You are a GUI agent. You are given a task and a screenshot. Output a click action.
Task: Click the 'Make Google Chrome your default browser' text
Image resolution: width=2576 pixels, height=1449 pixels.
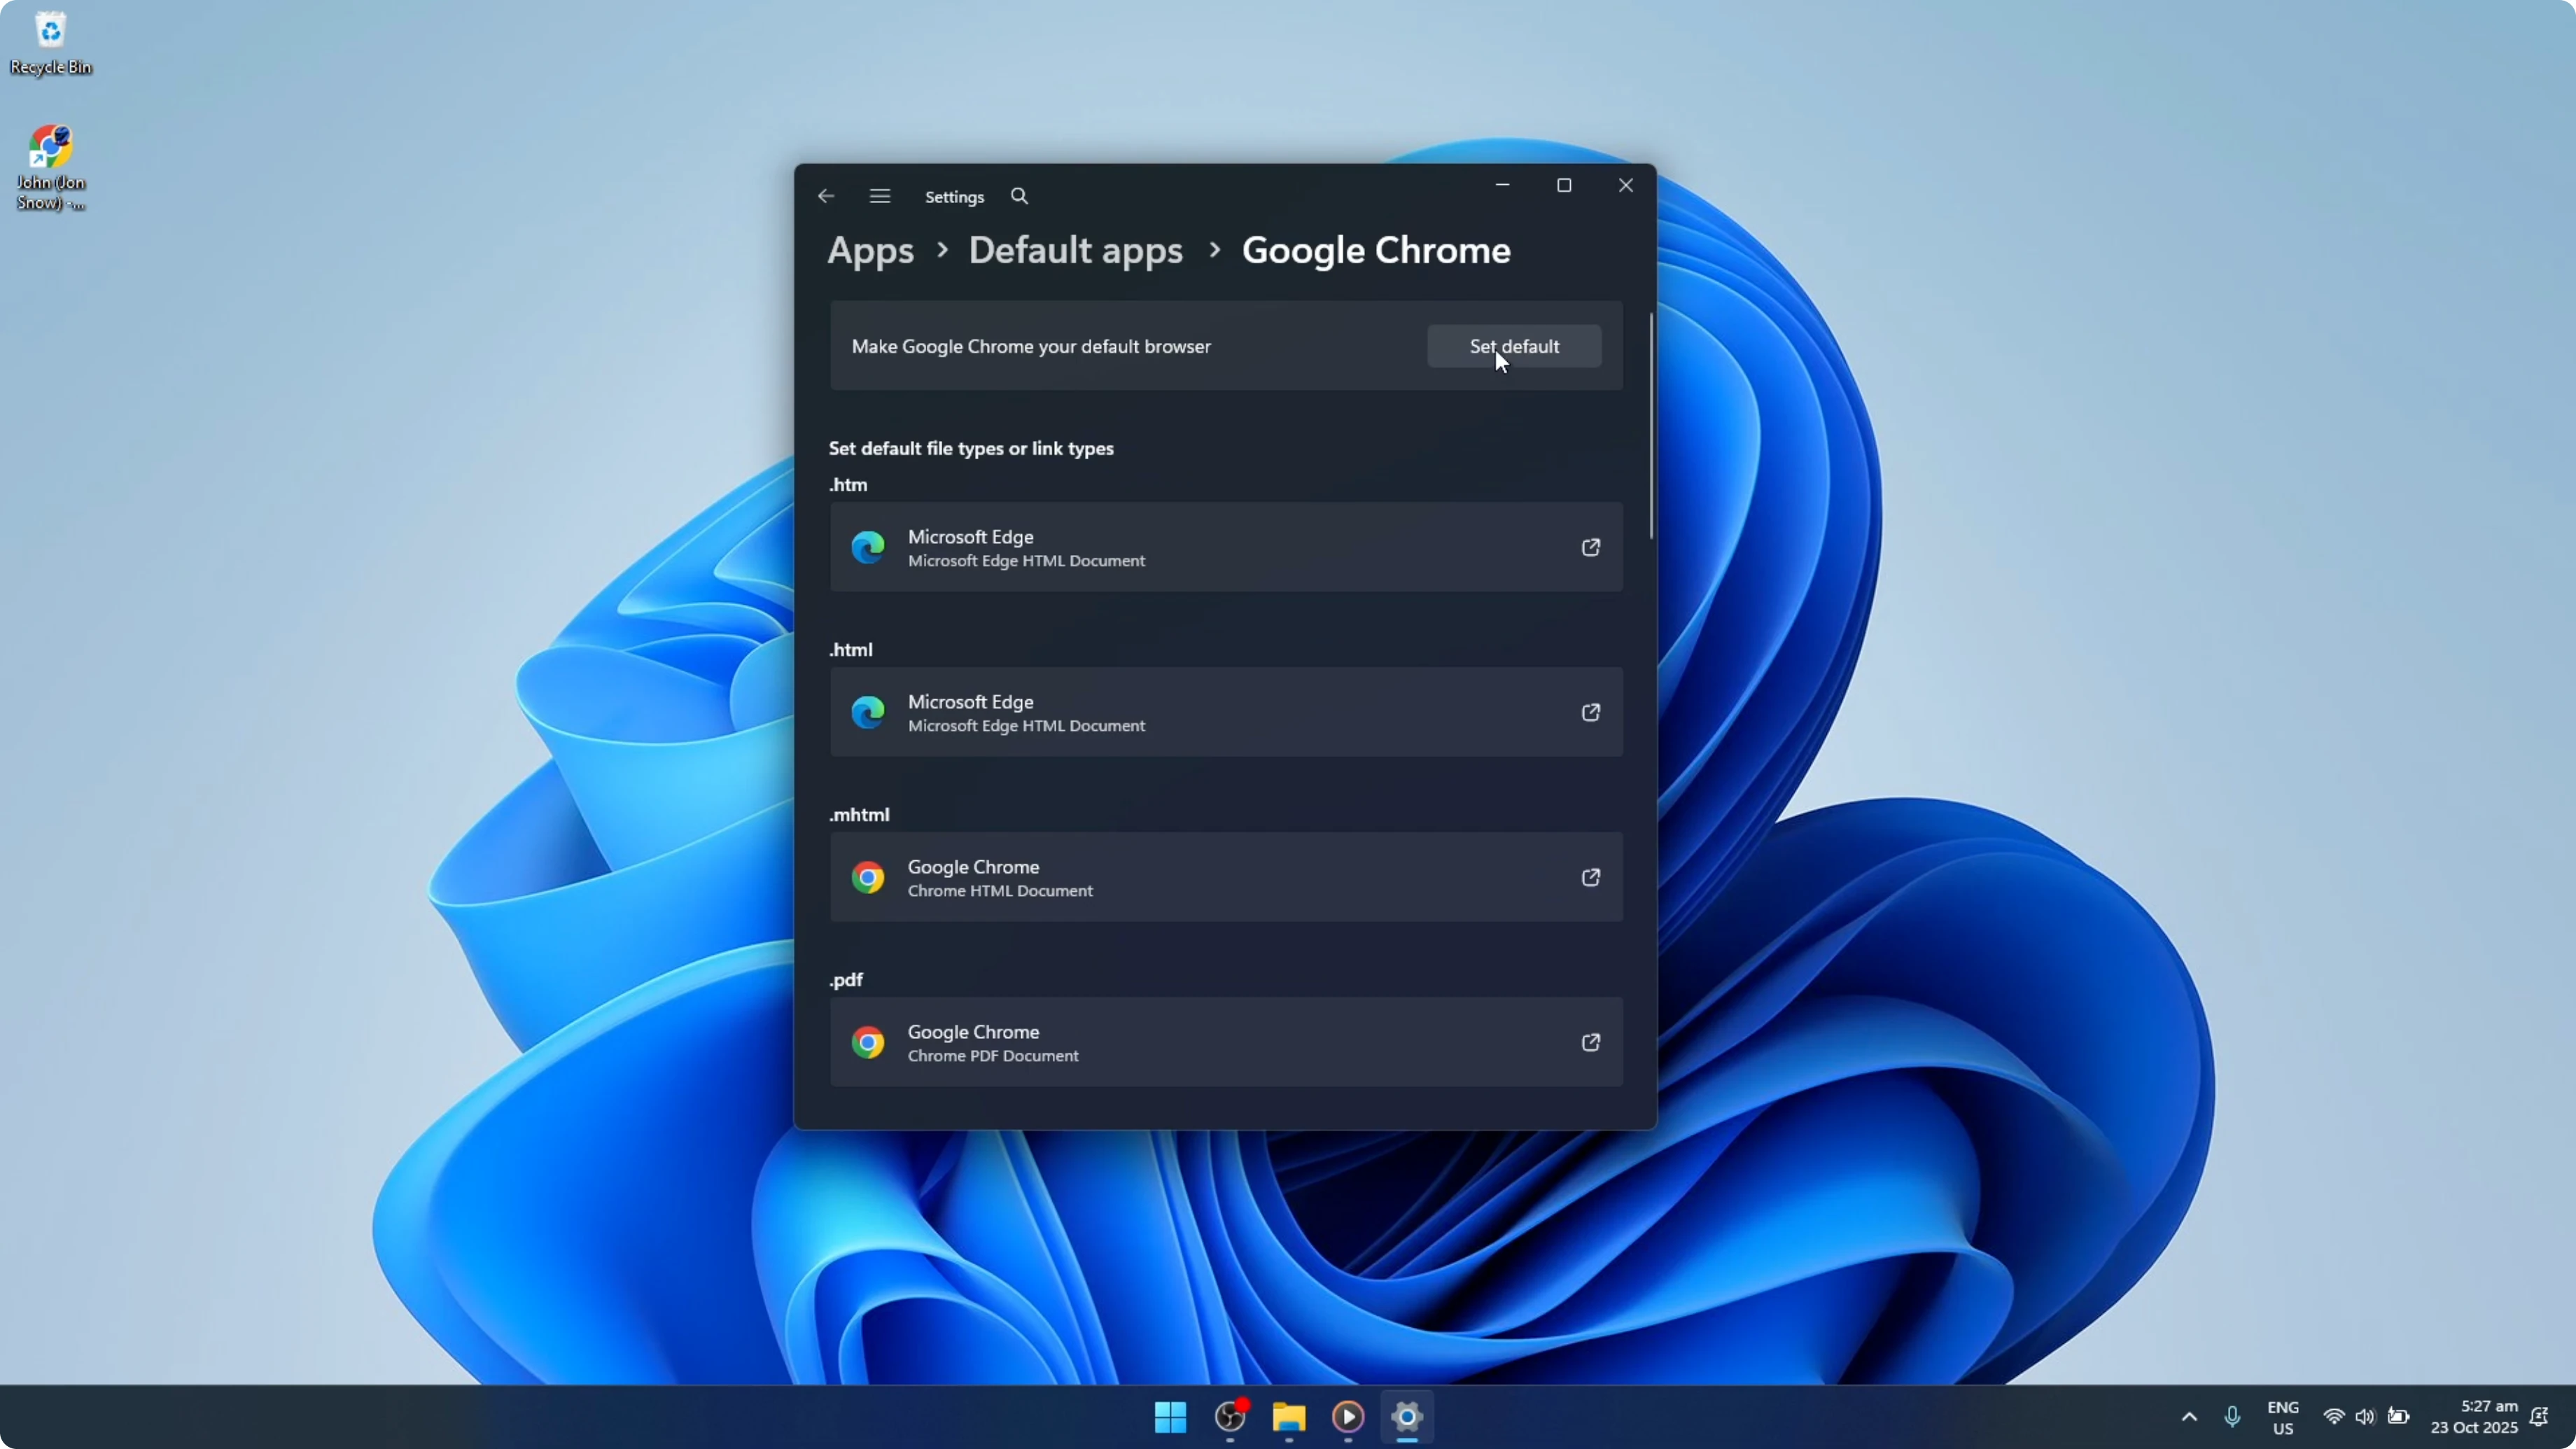tap(1030, 346)
